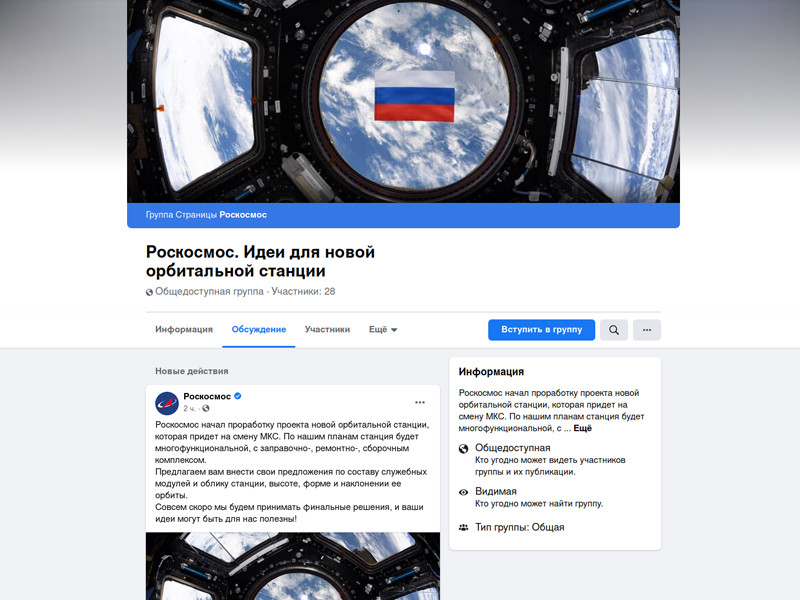Click the Роскосмос author name in post
The image size is (800, 600).
click(x=207, y=396)
